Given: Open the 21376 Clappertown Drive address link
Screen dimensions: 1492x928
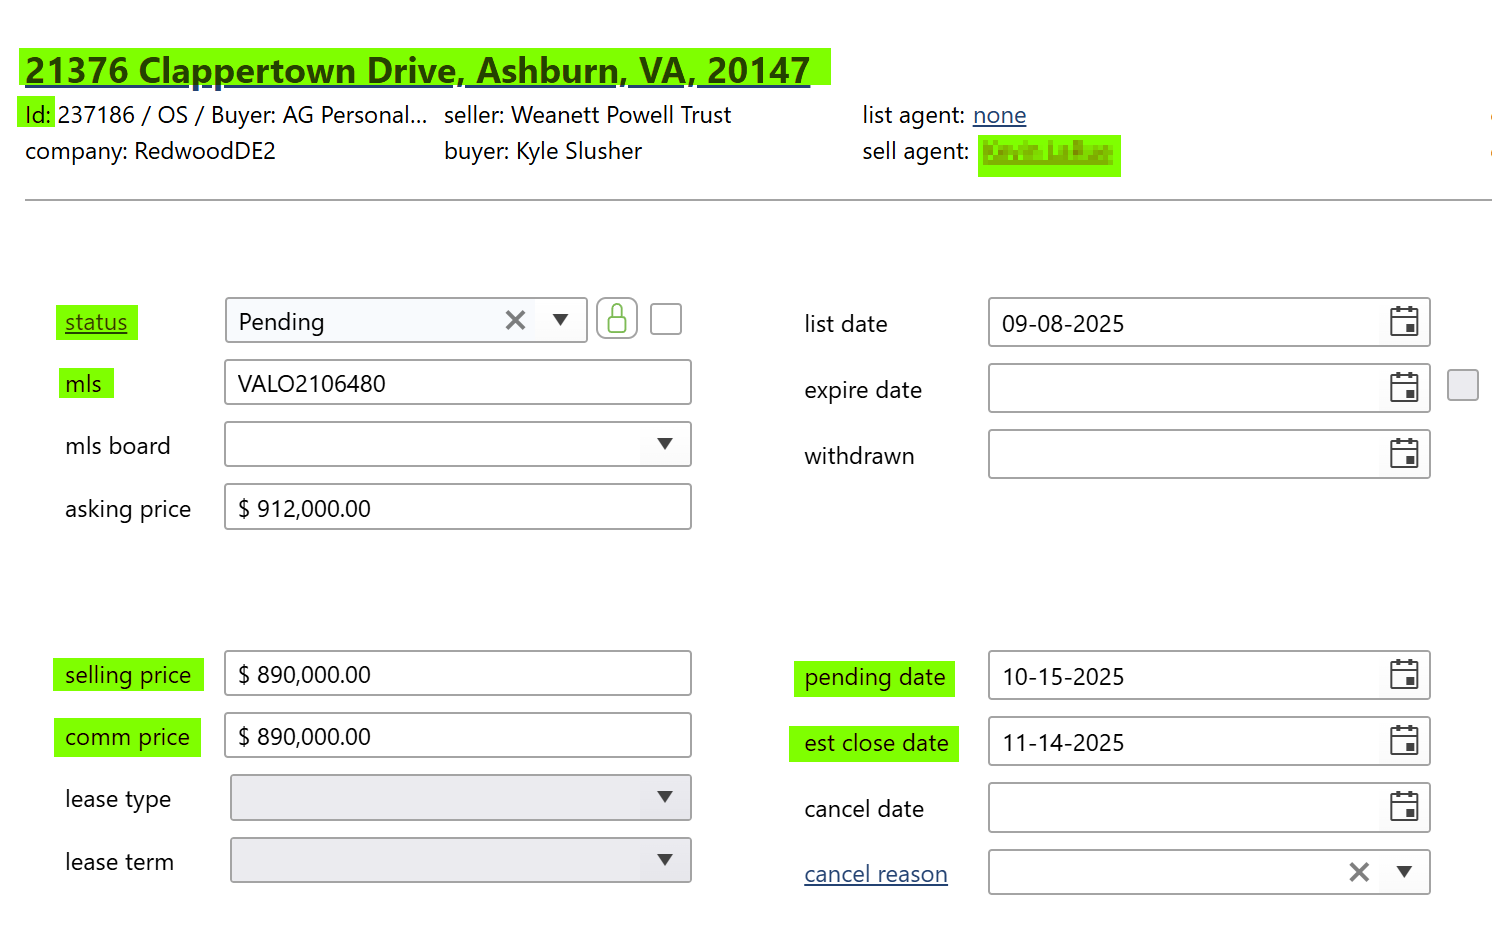Looking at the screenshot, I should tap(417, 70).
